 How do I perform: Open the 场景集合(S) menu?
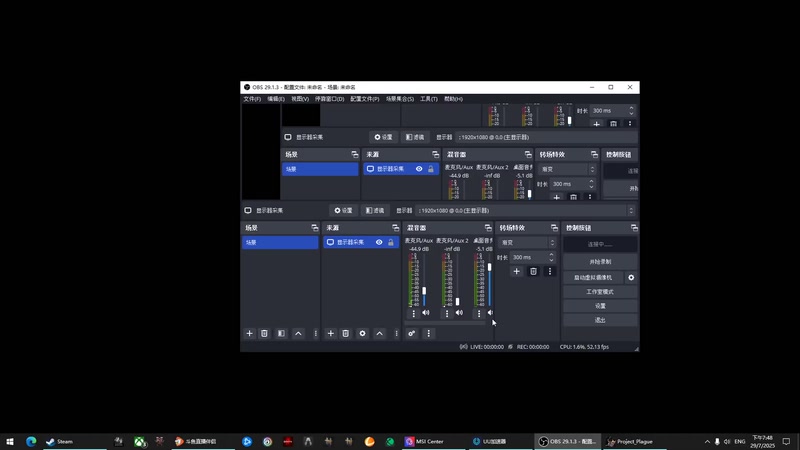(x=400, y=99)
